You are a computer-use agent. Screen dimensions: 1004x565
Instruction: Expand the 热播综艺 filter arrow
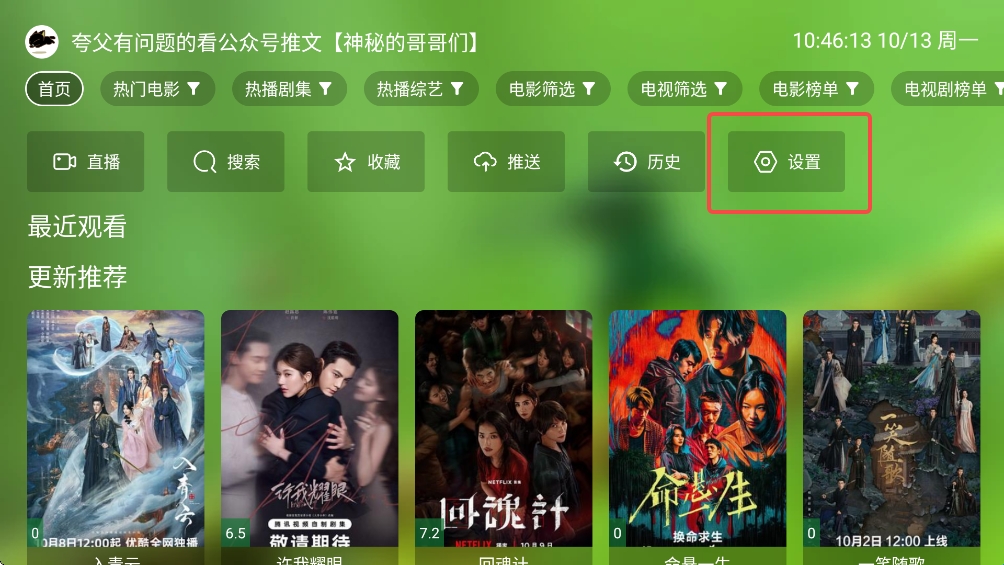(x=457, y=89)
